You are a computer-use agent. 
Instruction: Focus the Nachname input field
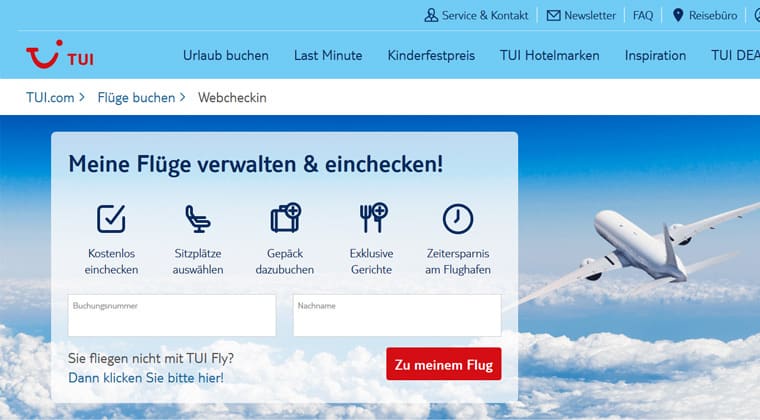[397, 315]
